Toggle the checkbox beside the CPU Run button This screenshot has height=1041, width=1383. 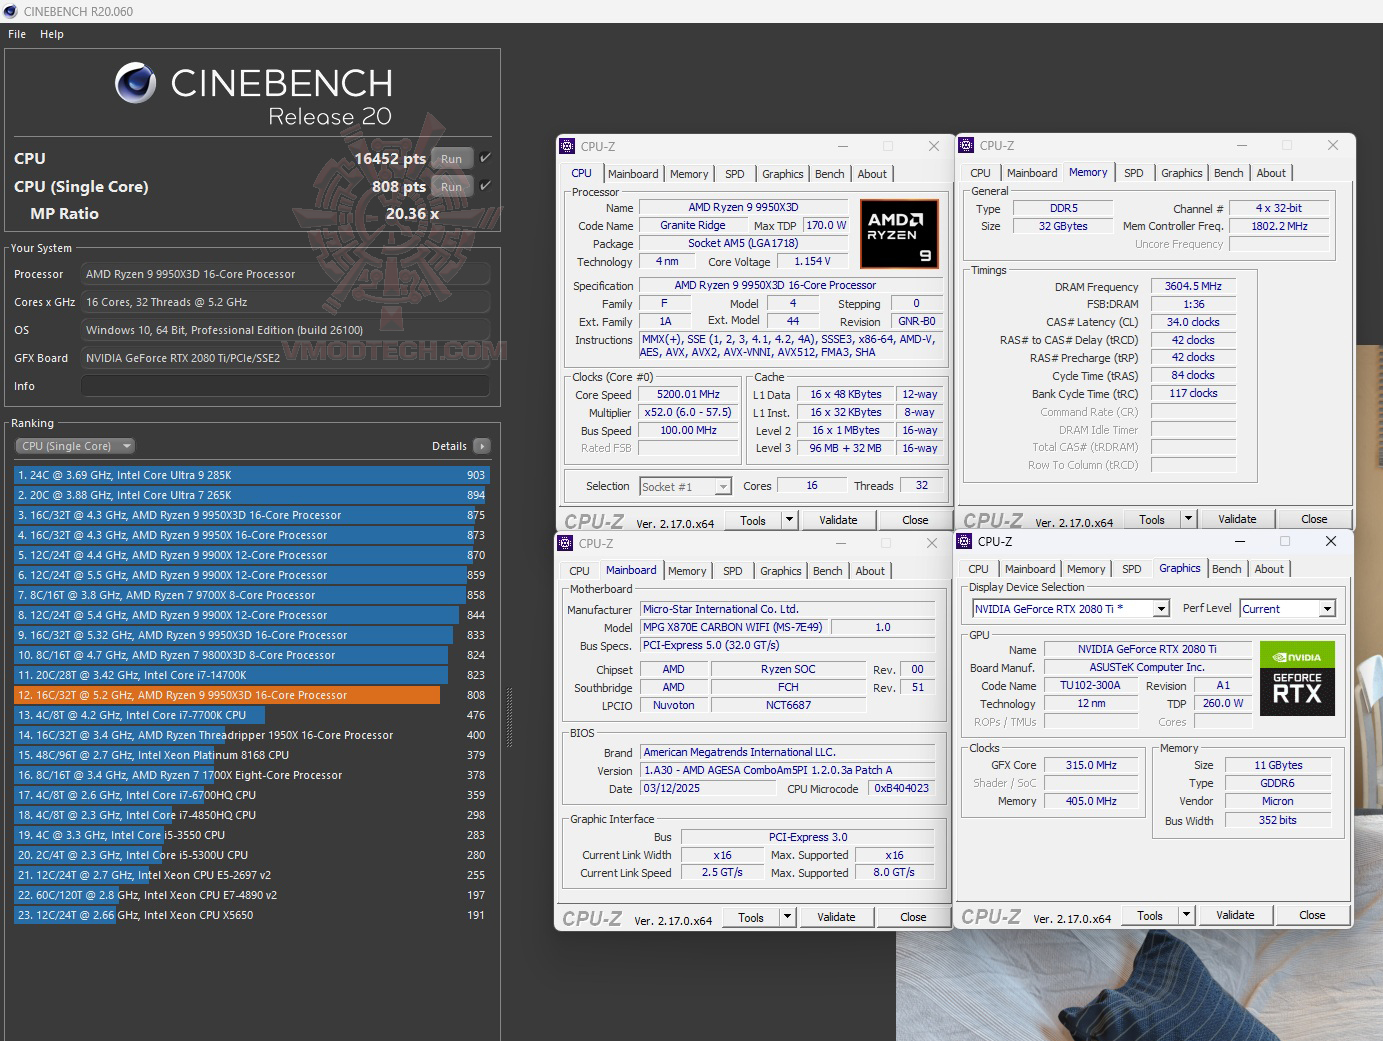485,158
